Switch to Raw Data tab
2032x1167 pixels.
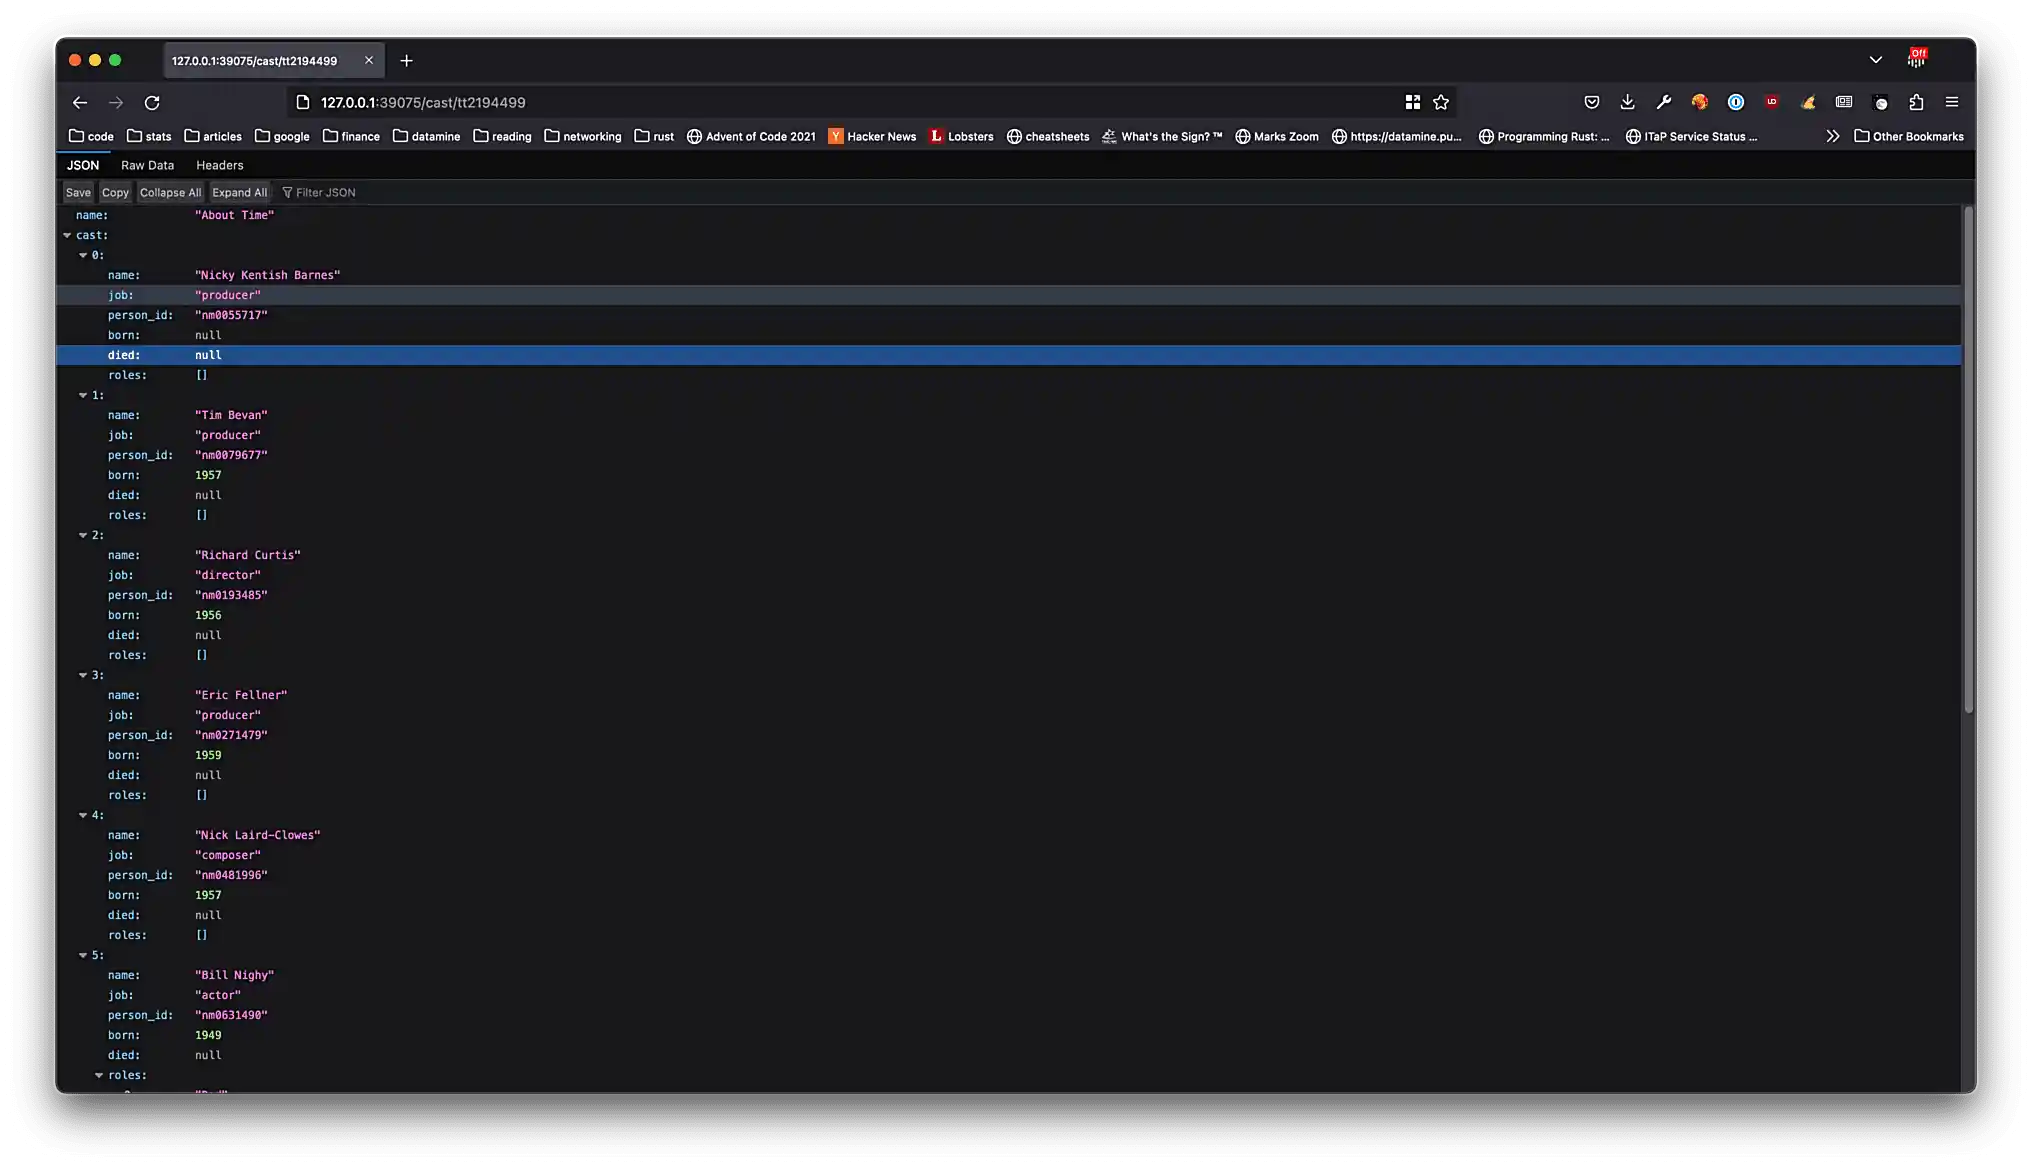147,165
